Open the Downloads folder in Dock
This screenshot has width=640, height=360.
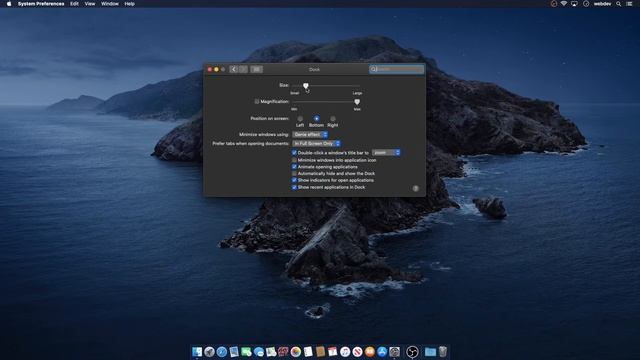[x=430, y=351]
